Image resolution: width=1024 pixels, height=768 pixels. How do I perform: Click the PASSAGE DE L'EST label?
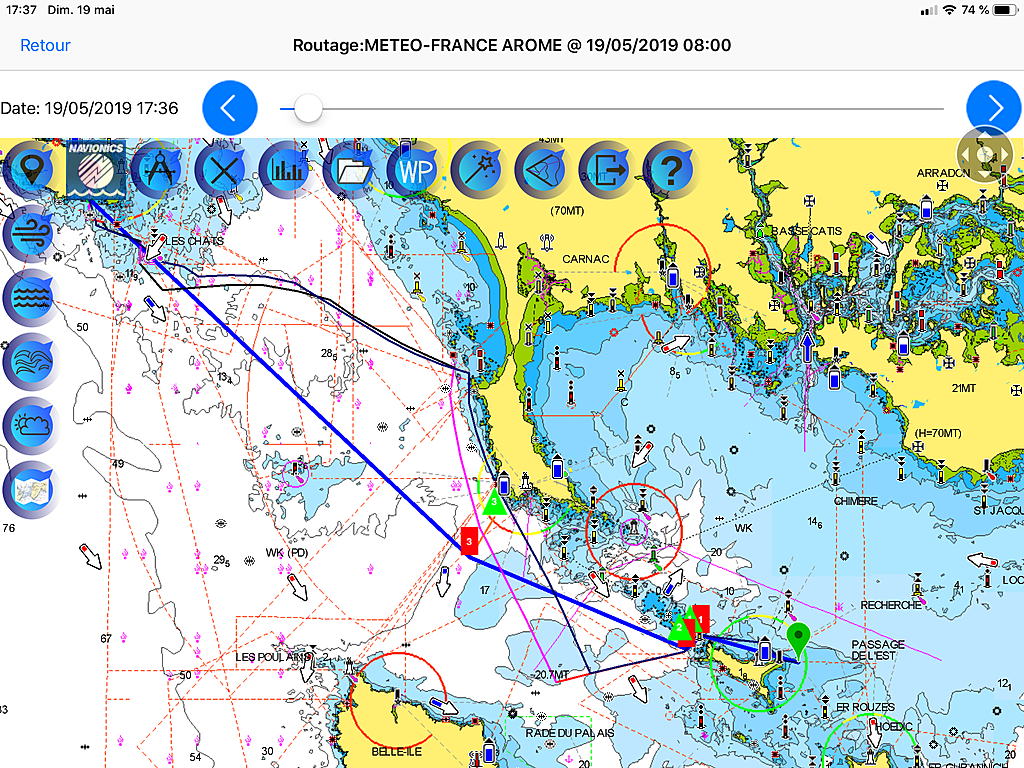tap(878, 650)
